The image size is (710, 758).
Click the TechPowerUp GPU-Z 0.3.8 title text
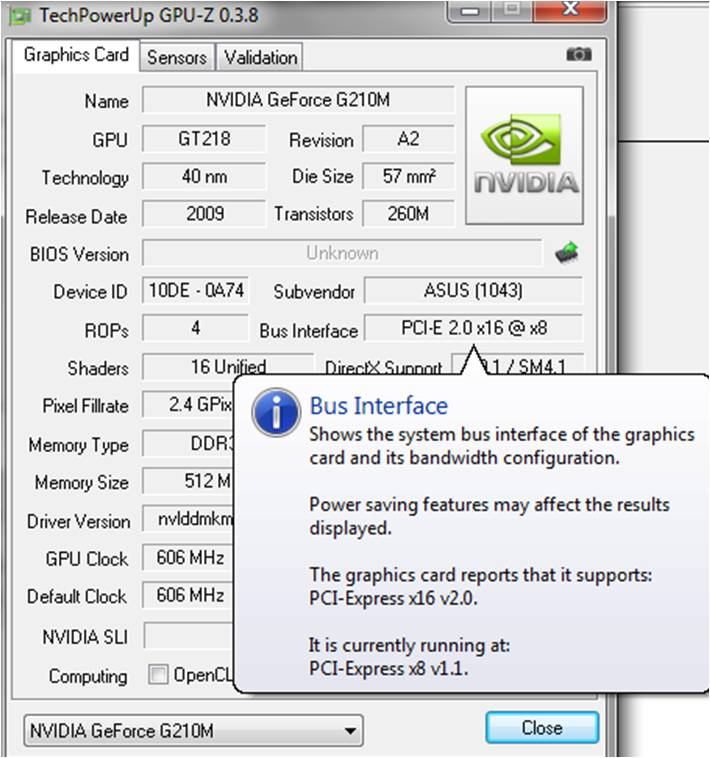[149, 15]
